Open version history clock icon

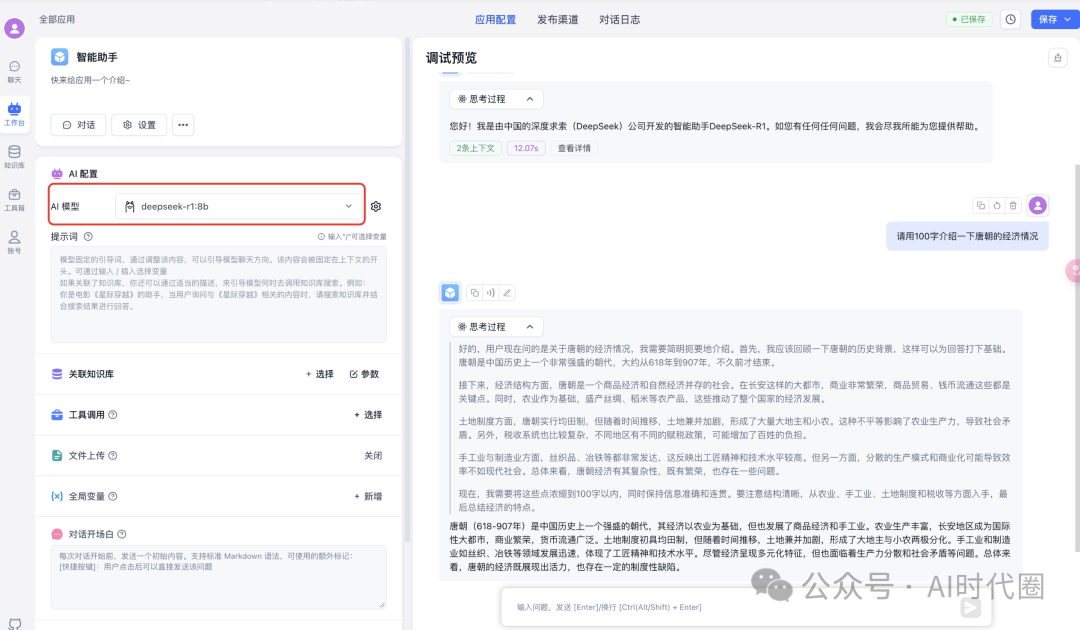[1010, 19]
